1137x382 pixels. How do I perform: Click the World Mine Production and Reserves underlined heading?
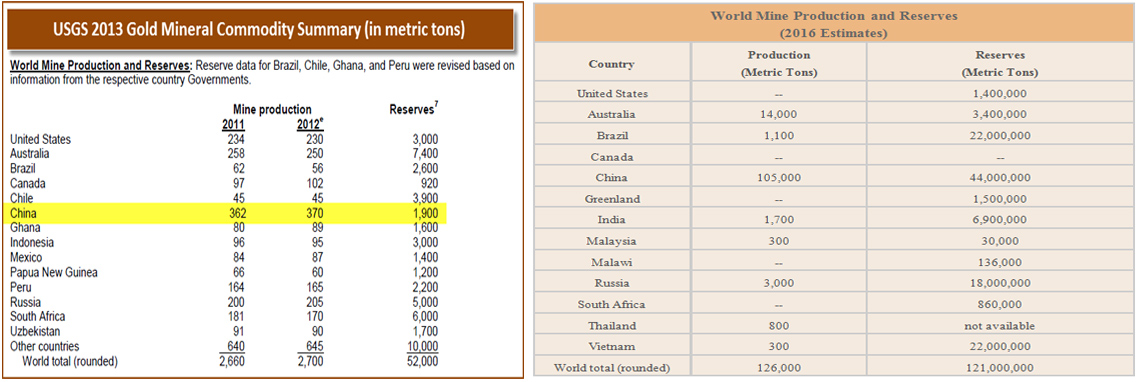(101, 65)
